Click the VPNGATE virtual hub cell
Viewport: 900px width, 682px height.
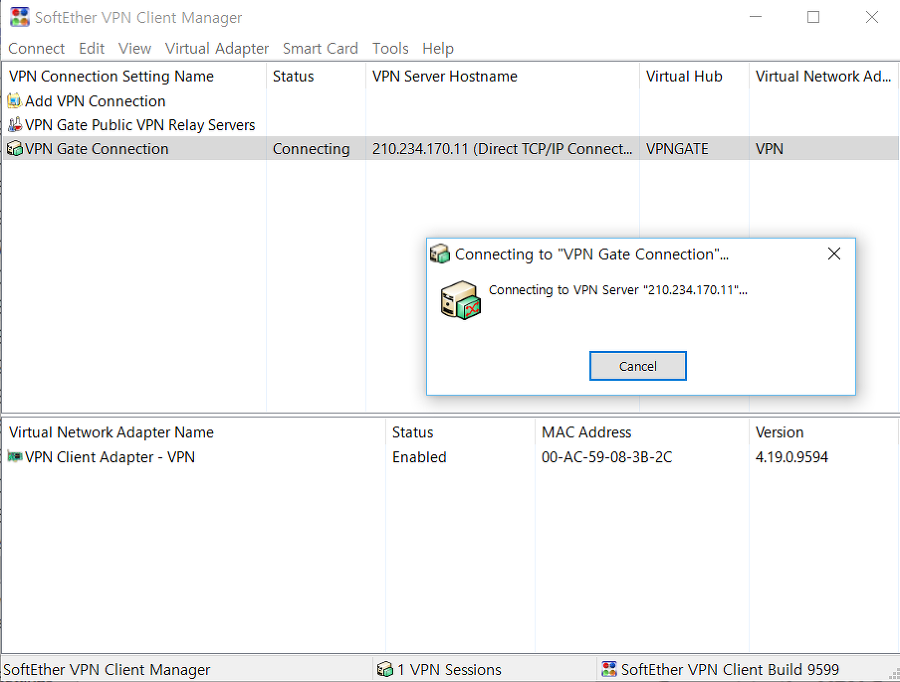click(x=677, y=149)
